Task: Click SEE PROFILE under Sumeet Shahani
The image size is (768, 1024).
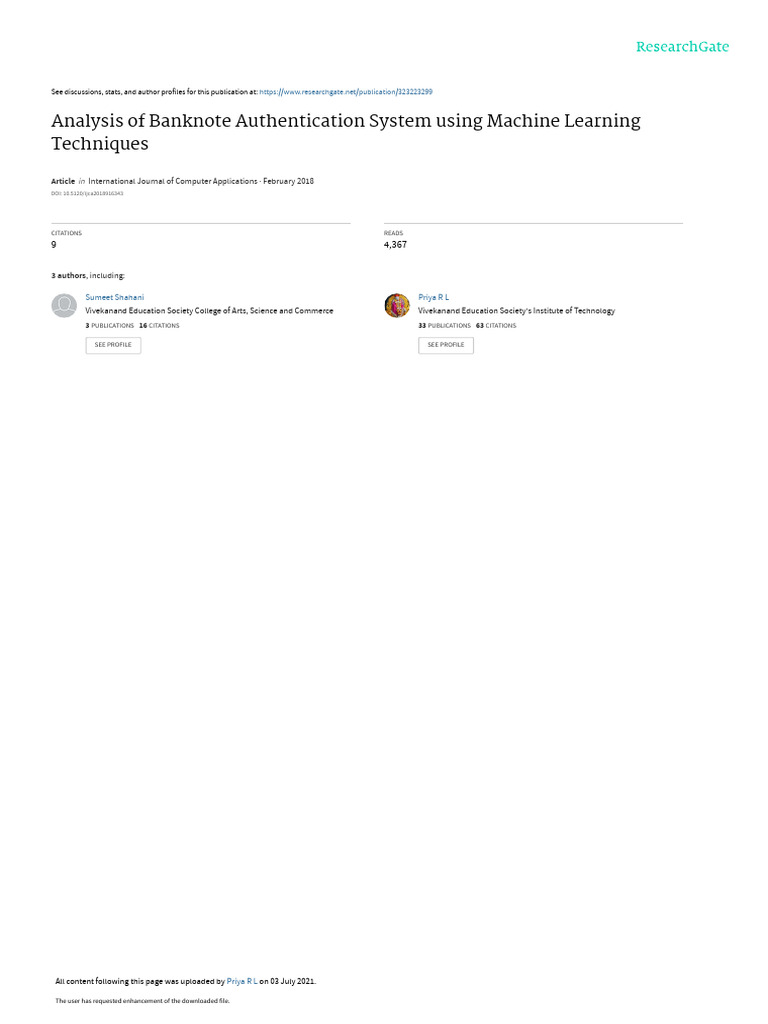Action: pos(113,345)
